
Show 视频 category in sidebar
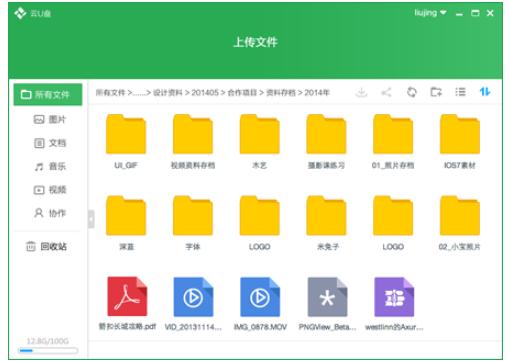(x=50, y=190)
